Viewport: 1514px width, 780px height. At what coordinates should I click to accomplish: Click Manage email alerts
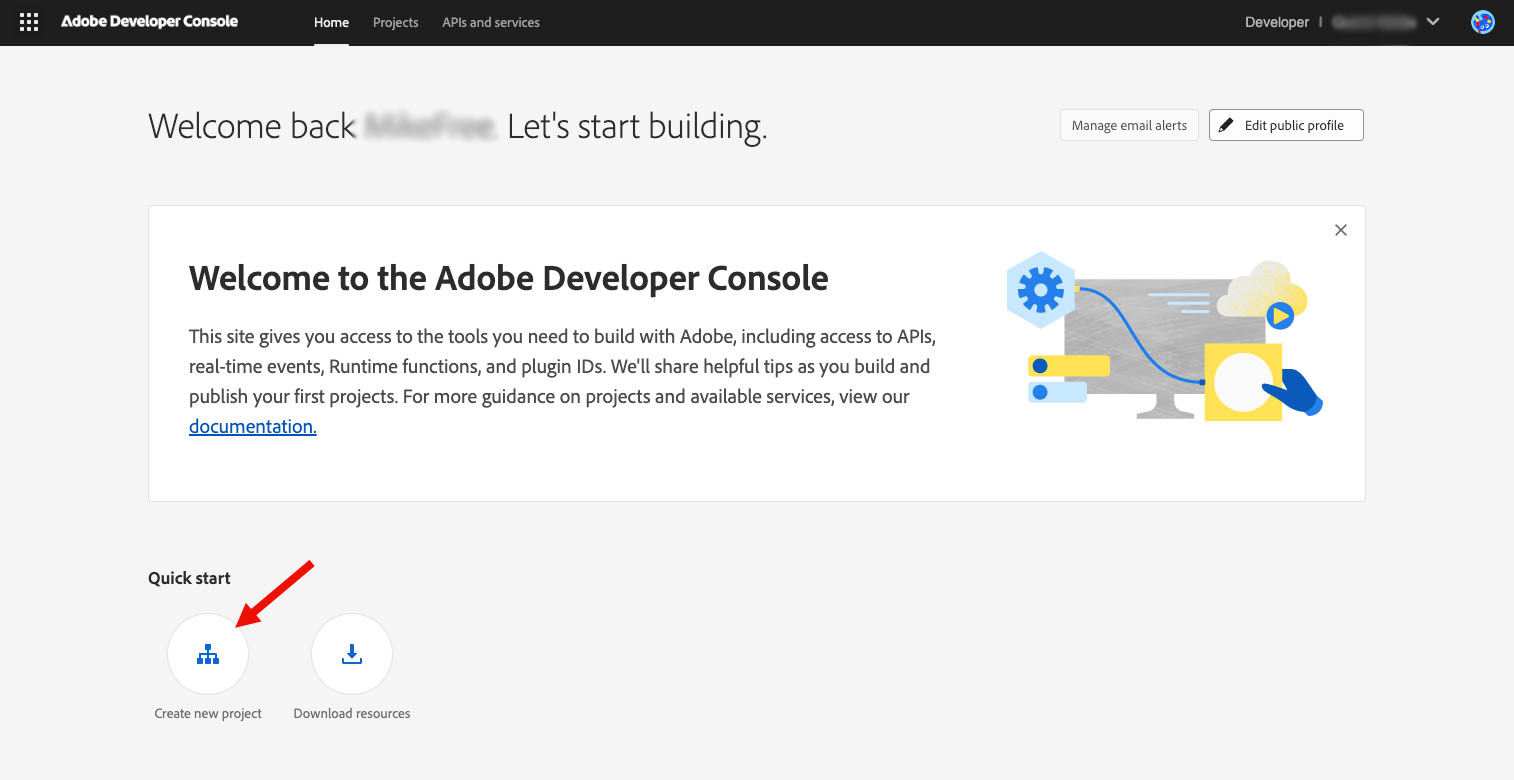pyautogui.click(x=1129, y=125)
